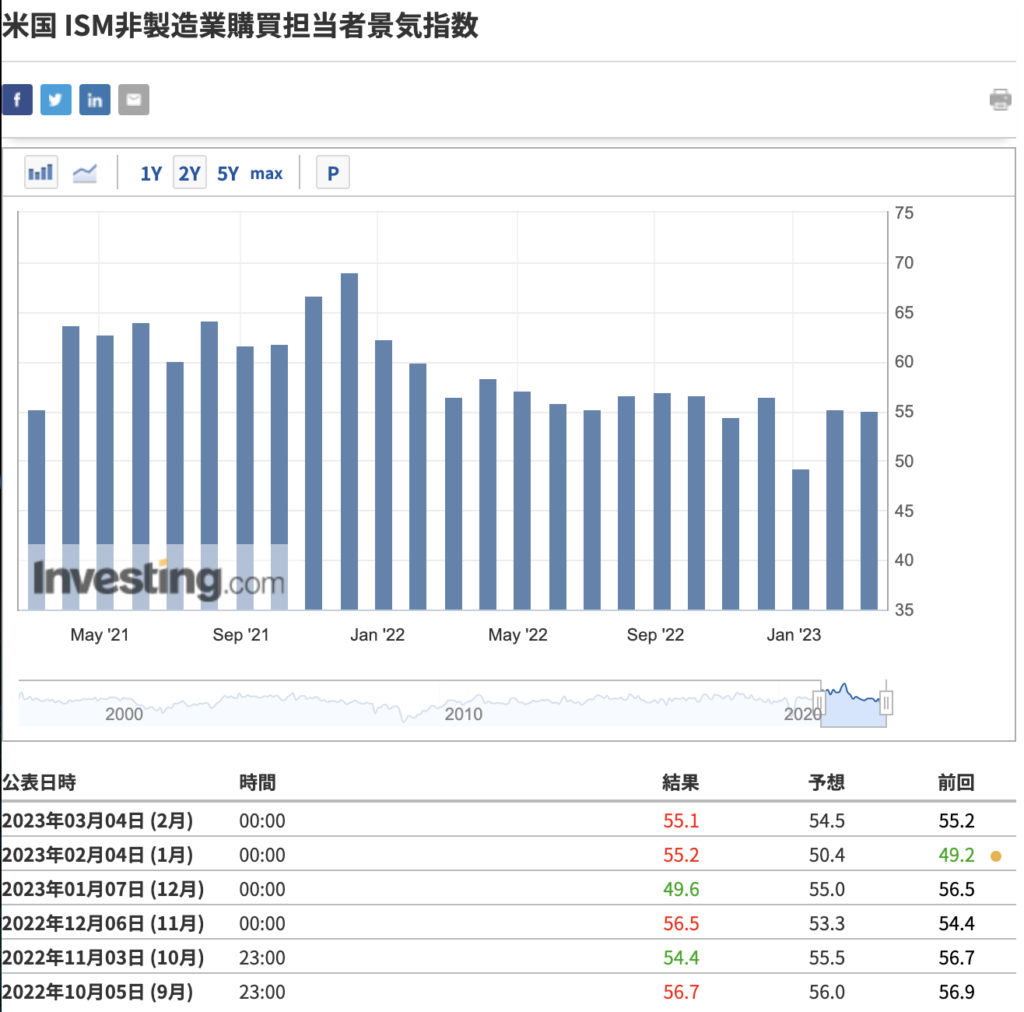The height and width of the screenshot is (1012, 1024).
Task: Click the page title 米国 ISM非製造業購買担当者景気指数
Action: [x=240, y=26]
